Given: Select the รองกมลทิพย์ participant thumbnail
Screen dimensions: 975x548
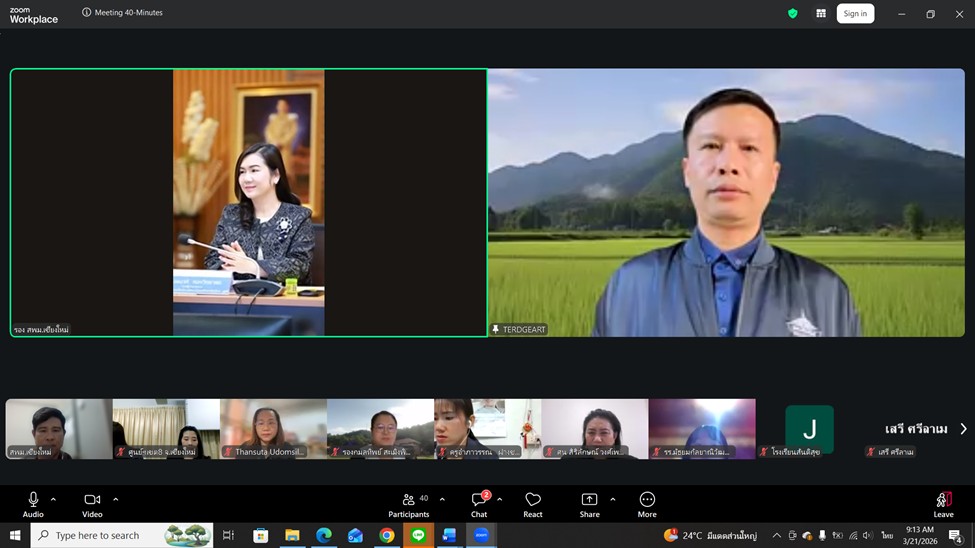Looking at the screenshot, I should pos(381,429).
